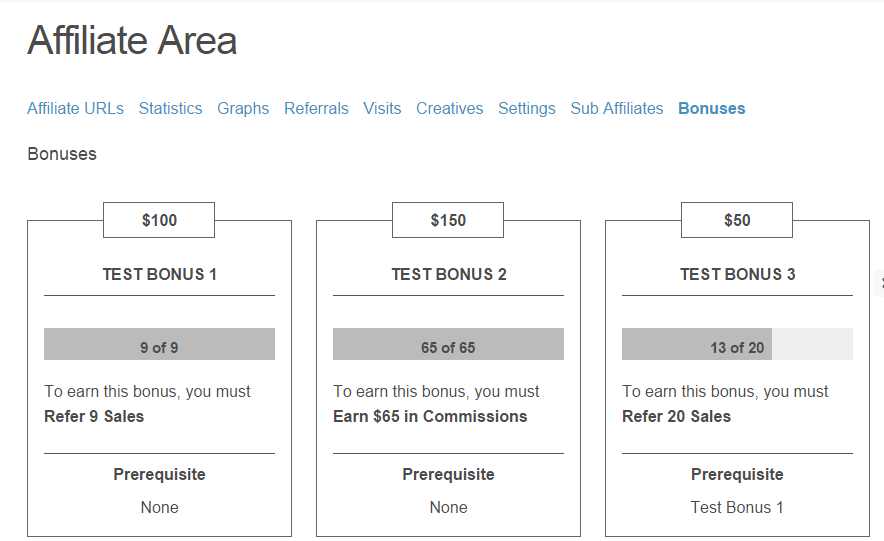Screen dimensions: 884x541
Task: Click the $100 bonus amount badge
Action: 159,220
